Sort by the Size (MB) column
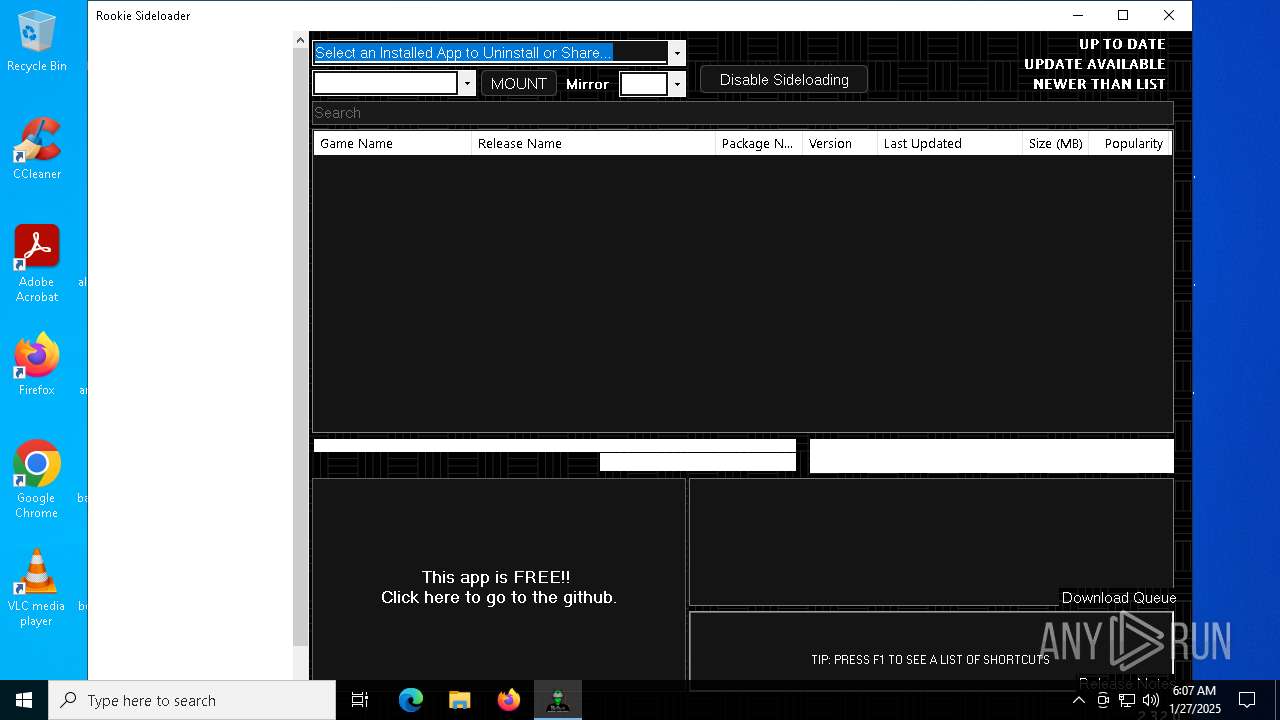Image resolution: width=1280 pixels, height=720 pixels. tap(1056, 143)
